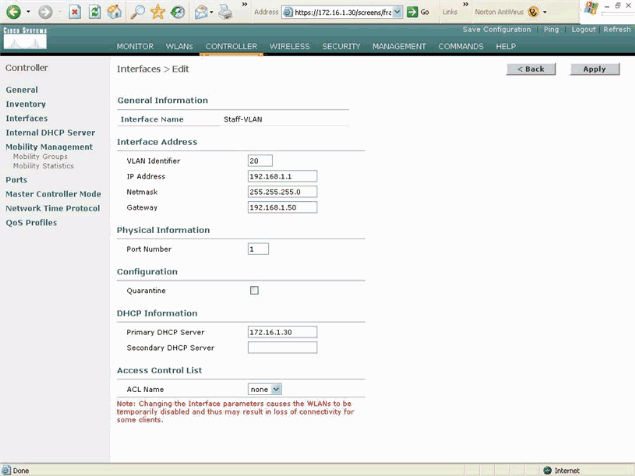
Task: Open the WLANs menu tab
Action: (179, 46)
